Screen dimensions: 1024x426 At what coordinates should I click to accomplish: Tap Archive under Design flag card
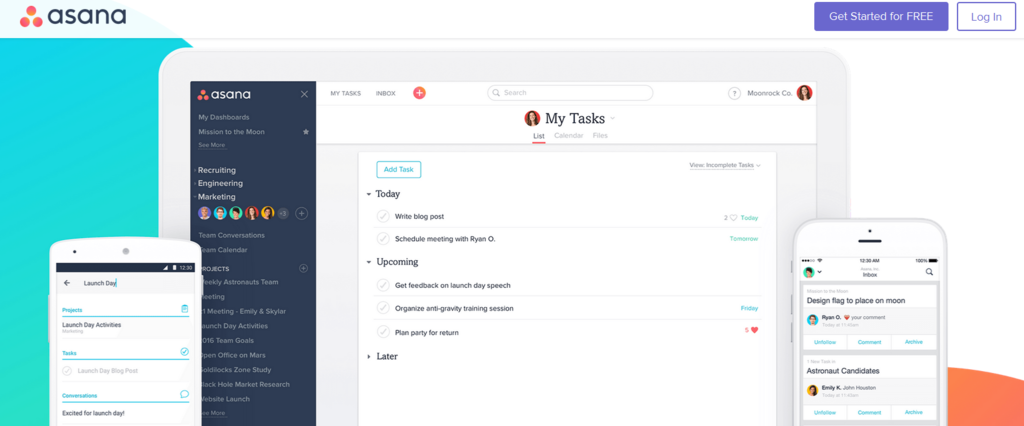(x=914, y=342)
